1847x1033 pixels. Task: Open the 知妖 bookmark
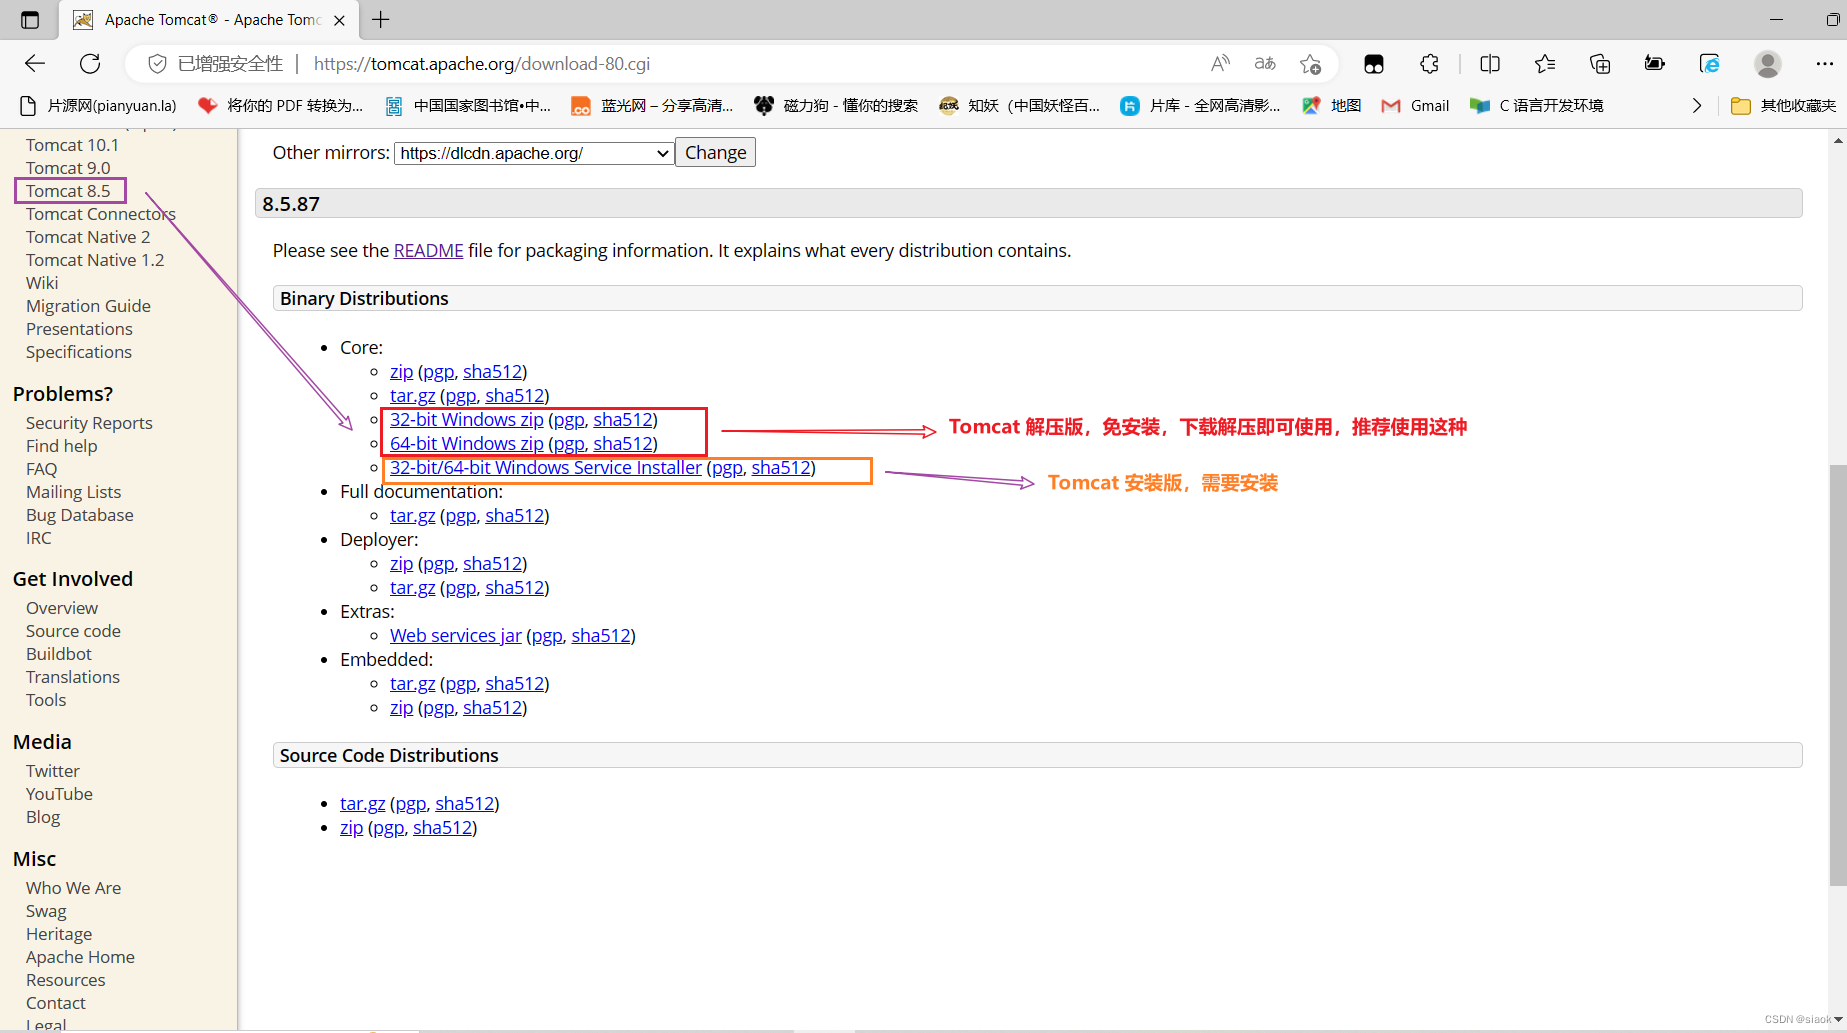pos(1020,106)
